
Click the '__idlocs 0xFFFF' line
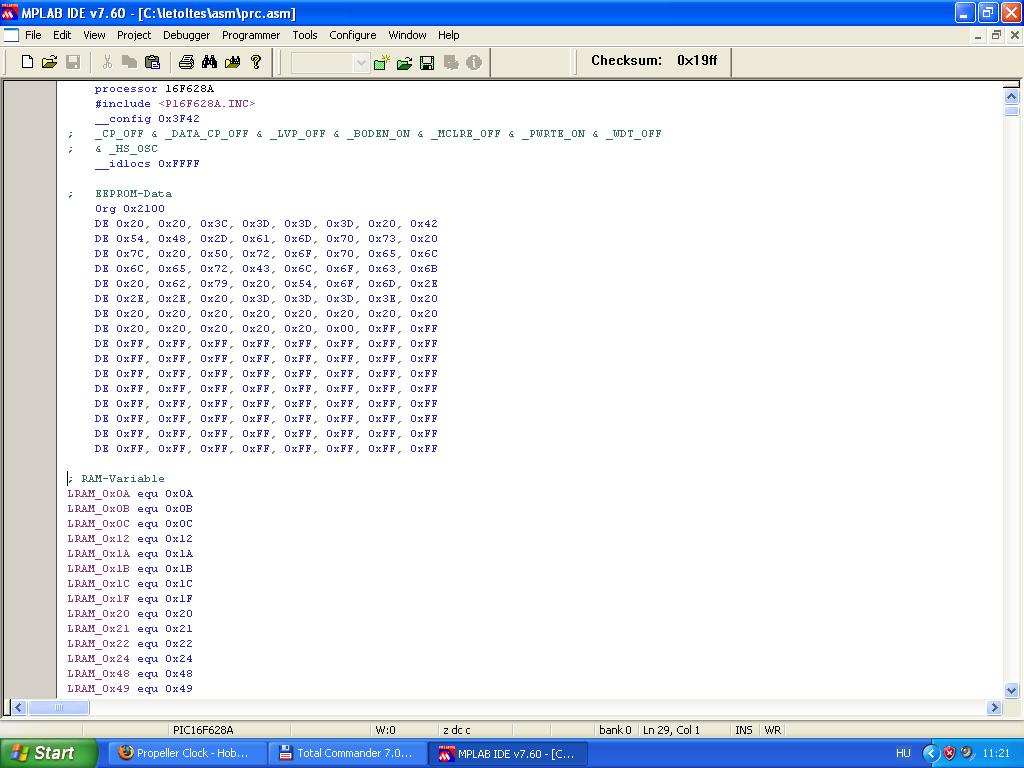point(147,164)
